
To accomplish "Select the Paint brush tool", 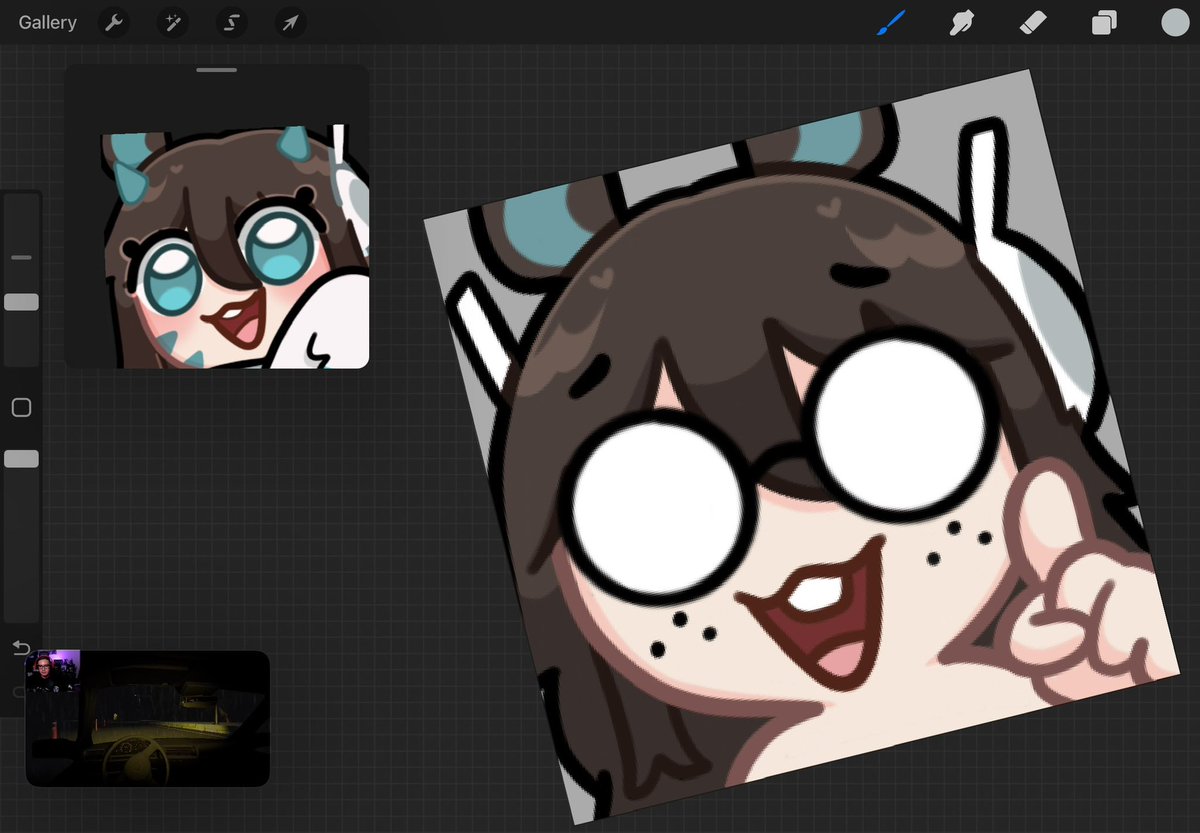I will coord(890,22).
